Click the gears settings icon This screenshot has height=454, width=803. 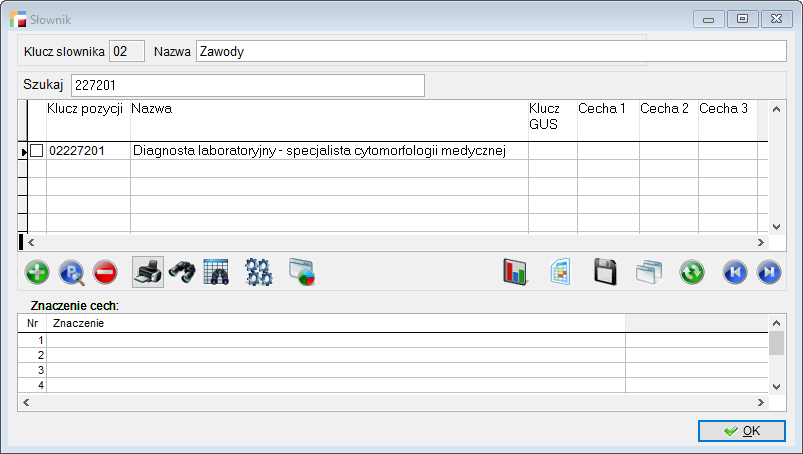pyautogui.click(x=258, y=272)
